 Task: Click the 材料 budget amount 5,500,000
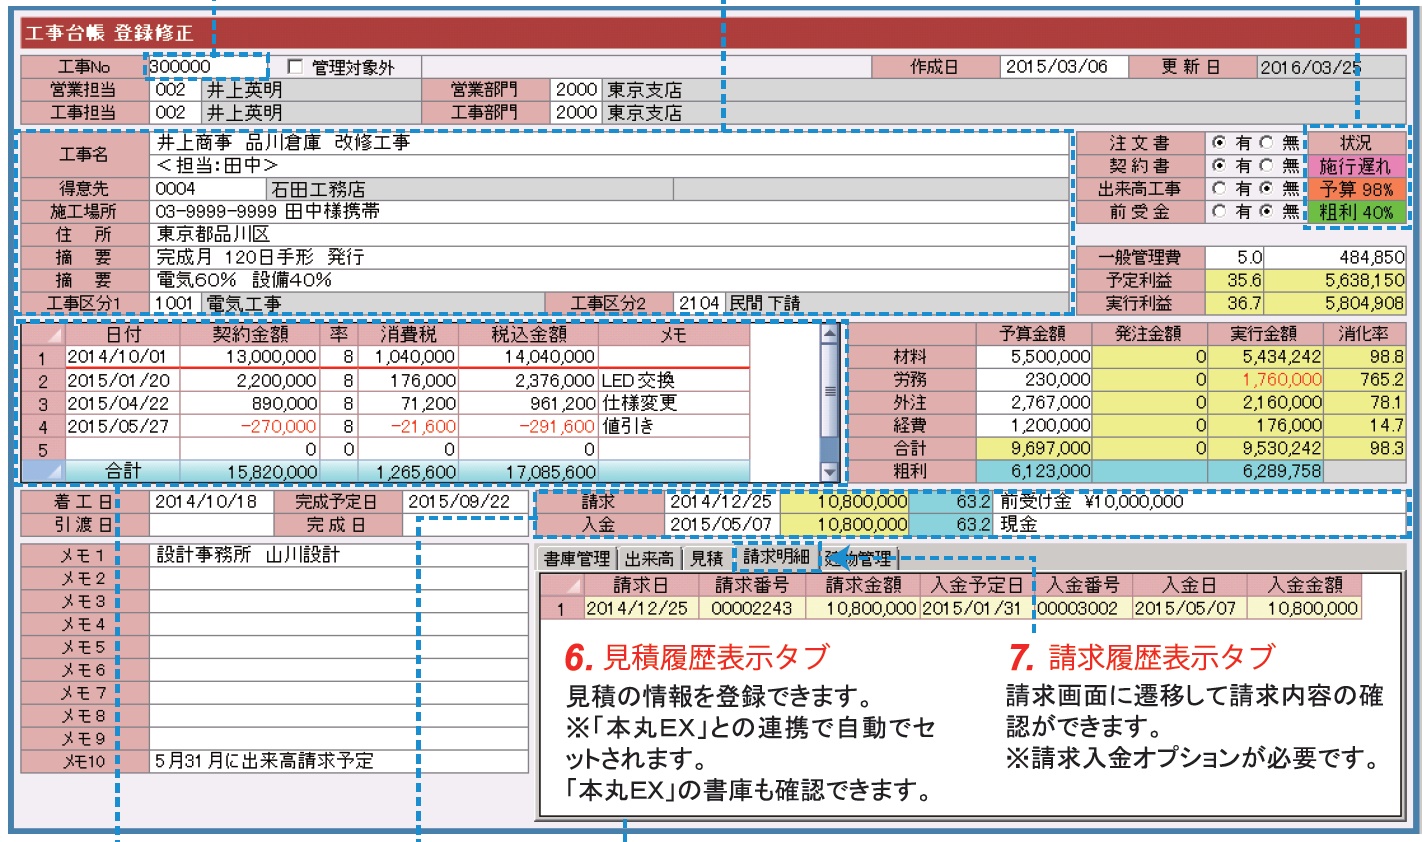pos(1034,357)
